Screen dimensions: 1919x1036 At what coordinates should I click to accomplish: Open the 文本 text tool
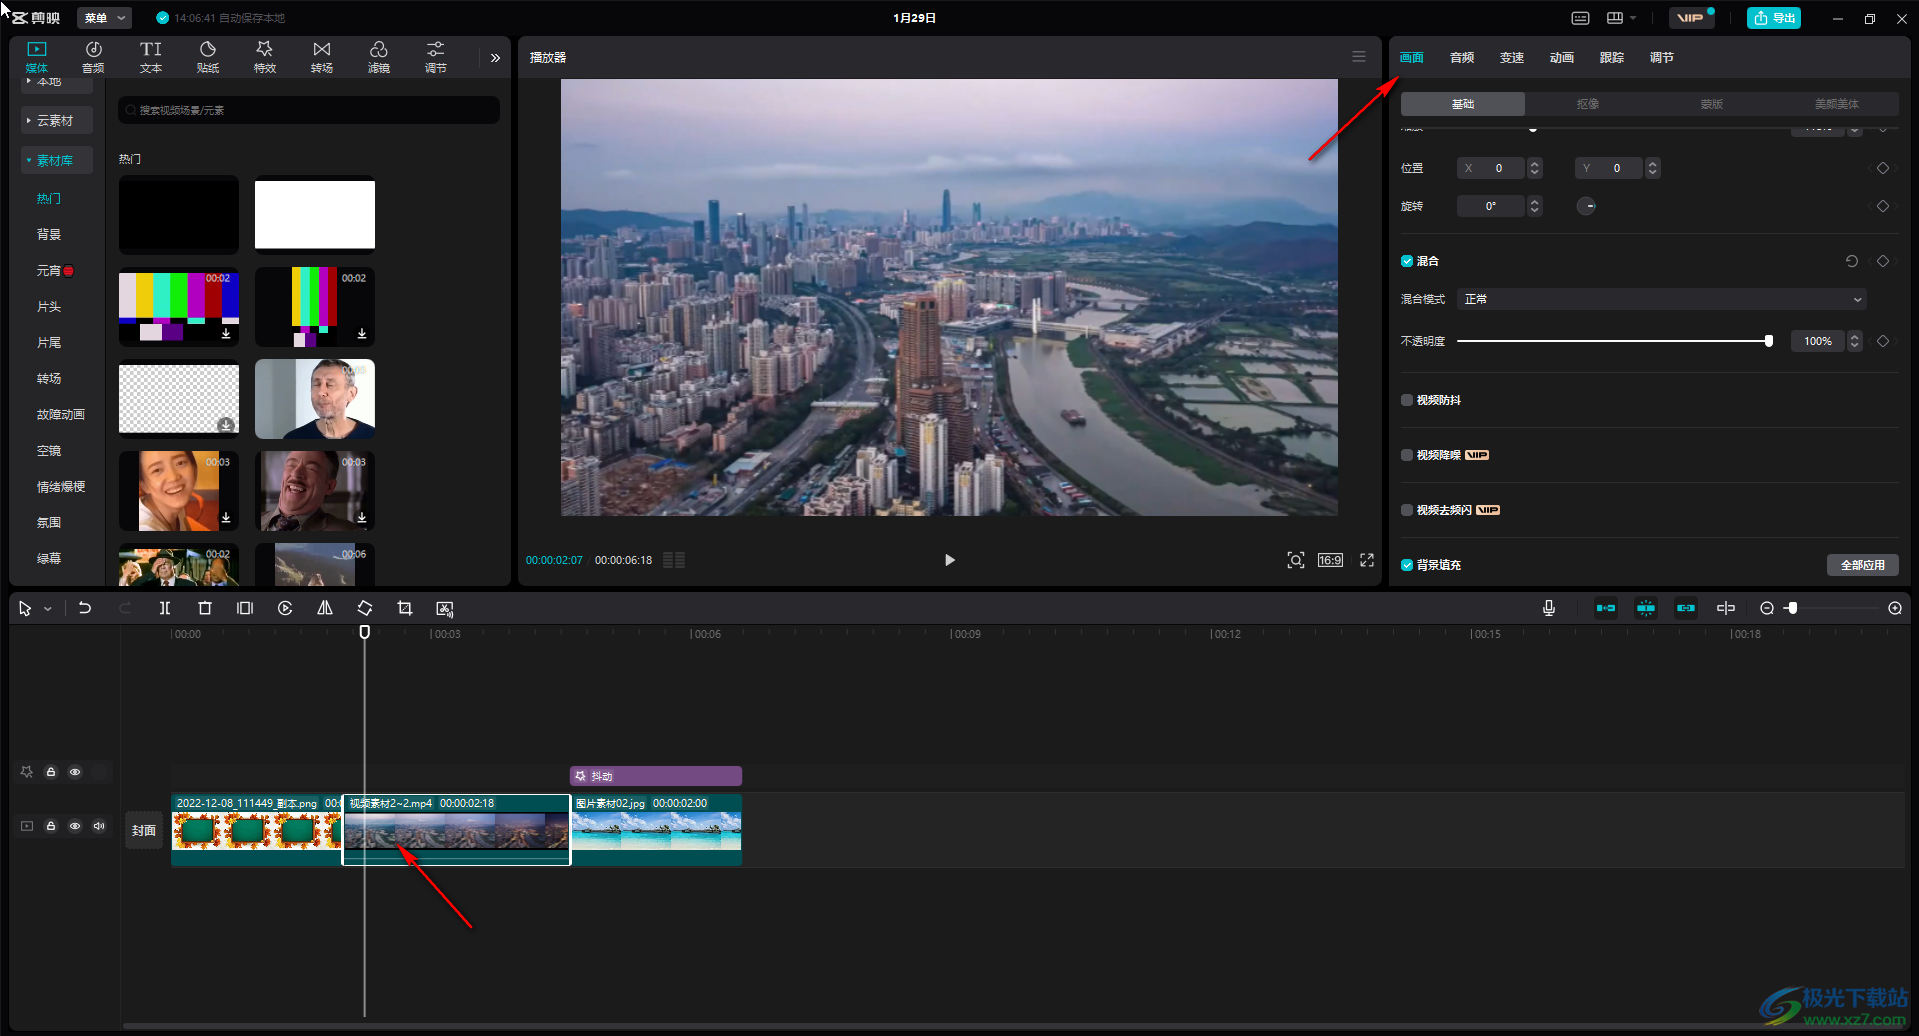point(151,57)
